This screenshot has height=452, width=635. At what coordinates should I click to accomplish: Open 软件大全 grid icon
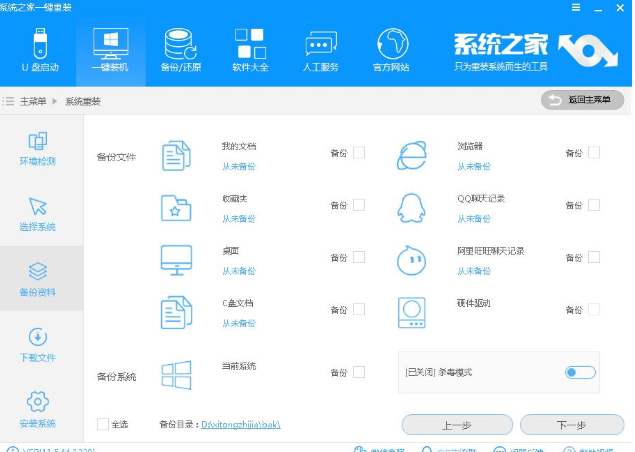click(x=249, y=43)
